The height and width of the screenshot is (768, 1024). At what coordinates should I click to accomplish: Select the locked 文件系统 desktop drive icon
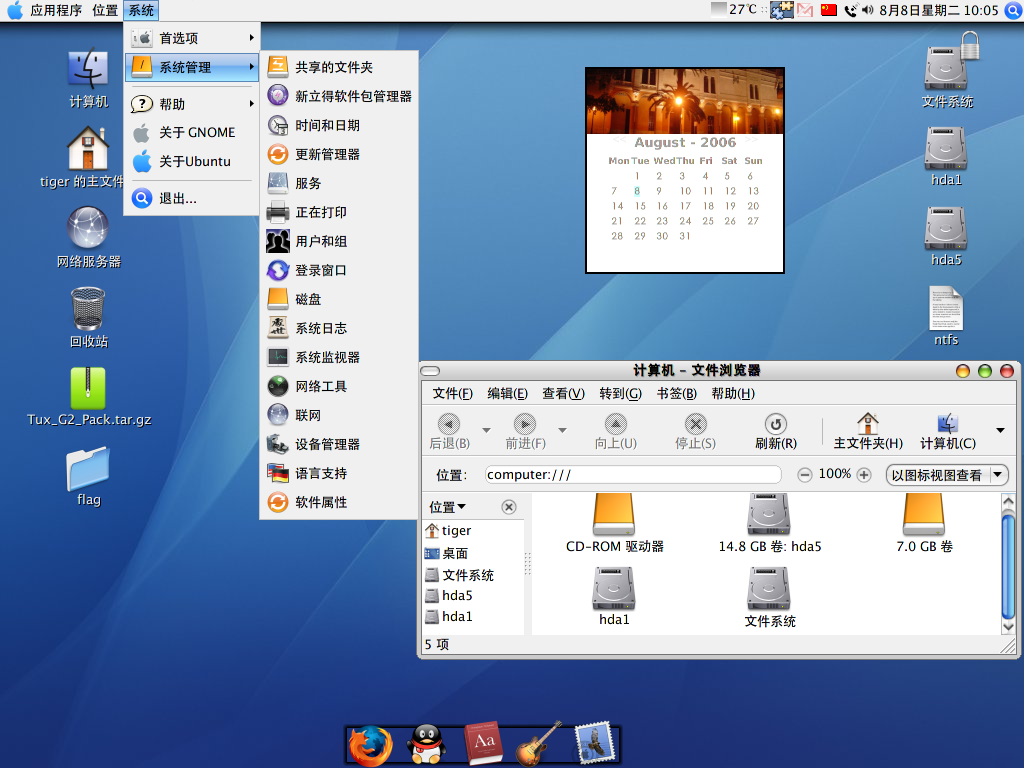tap(947, 69)
